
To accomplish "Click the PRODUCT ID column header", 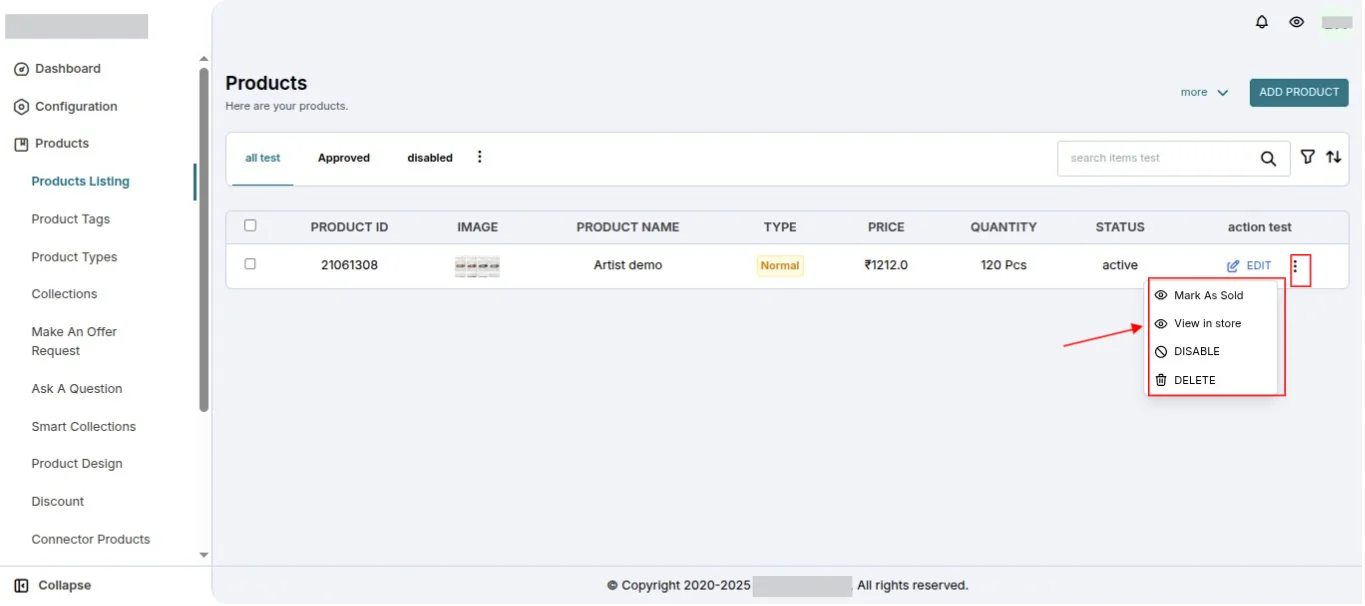I will point(349,228).
